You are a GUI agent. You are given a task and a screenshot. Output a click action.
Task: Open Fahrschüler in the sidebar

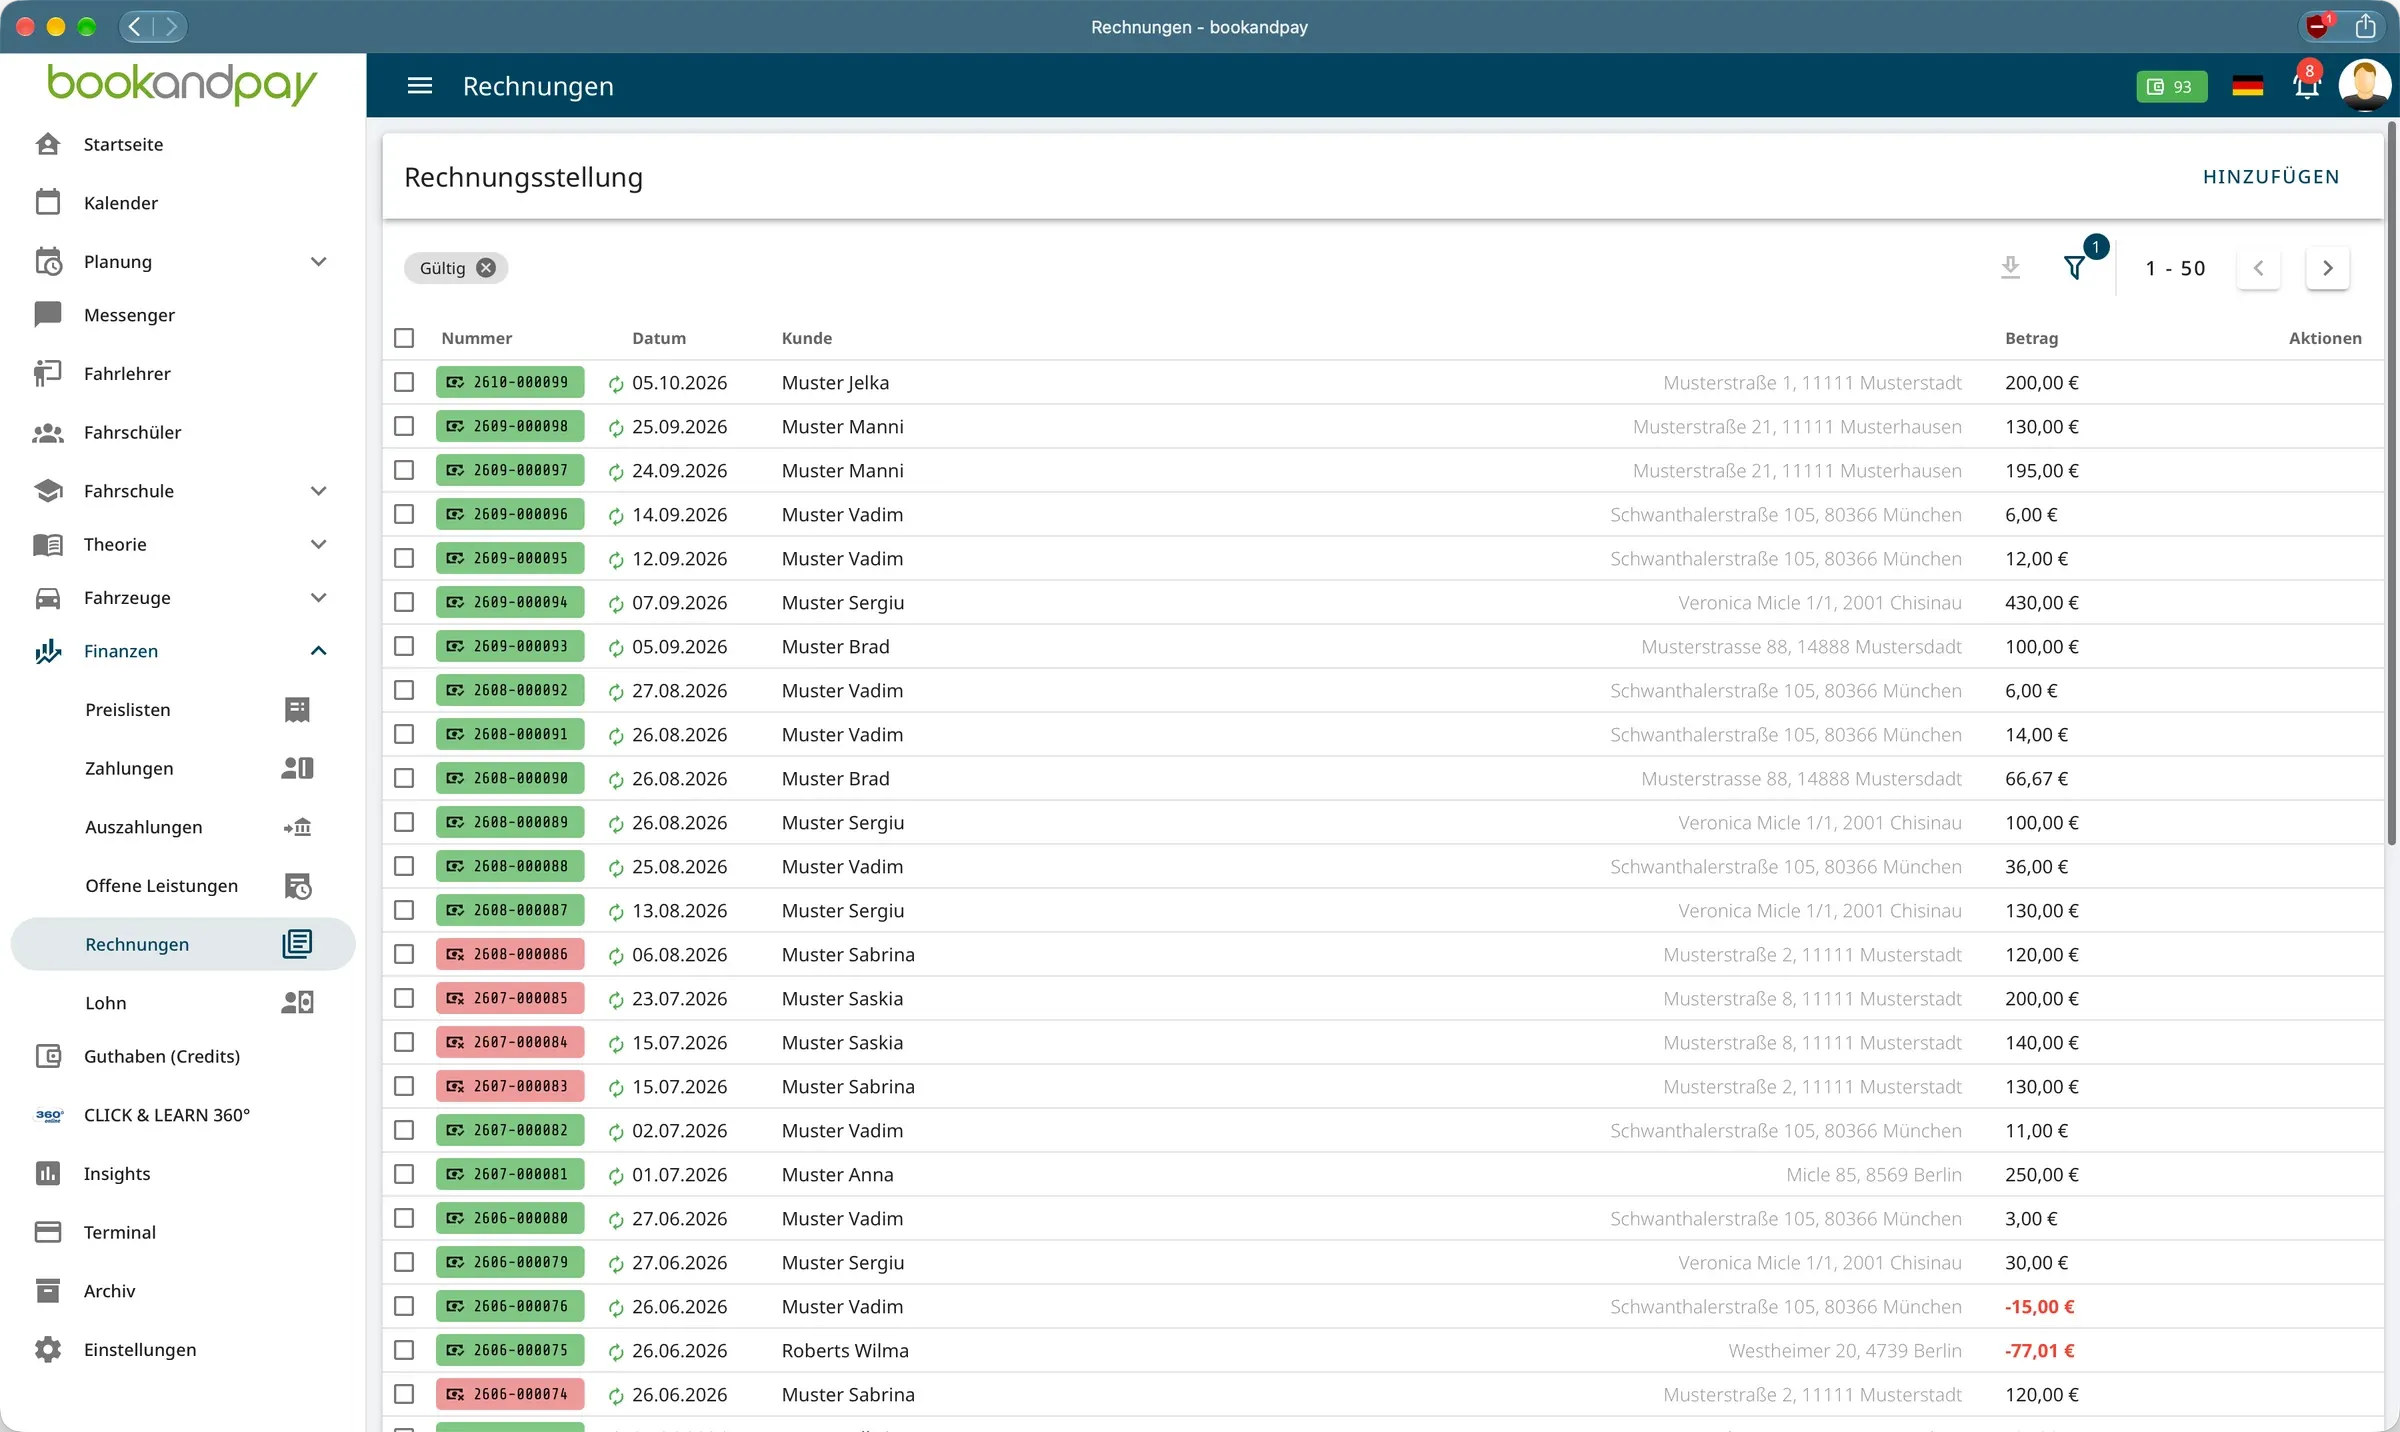[183, 432]
